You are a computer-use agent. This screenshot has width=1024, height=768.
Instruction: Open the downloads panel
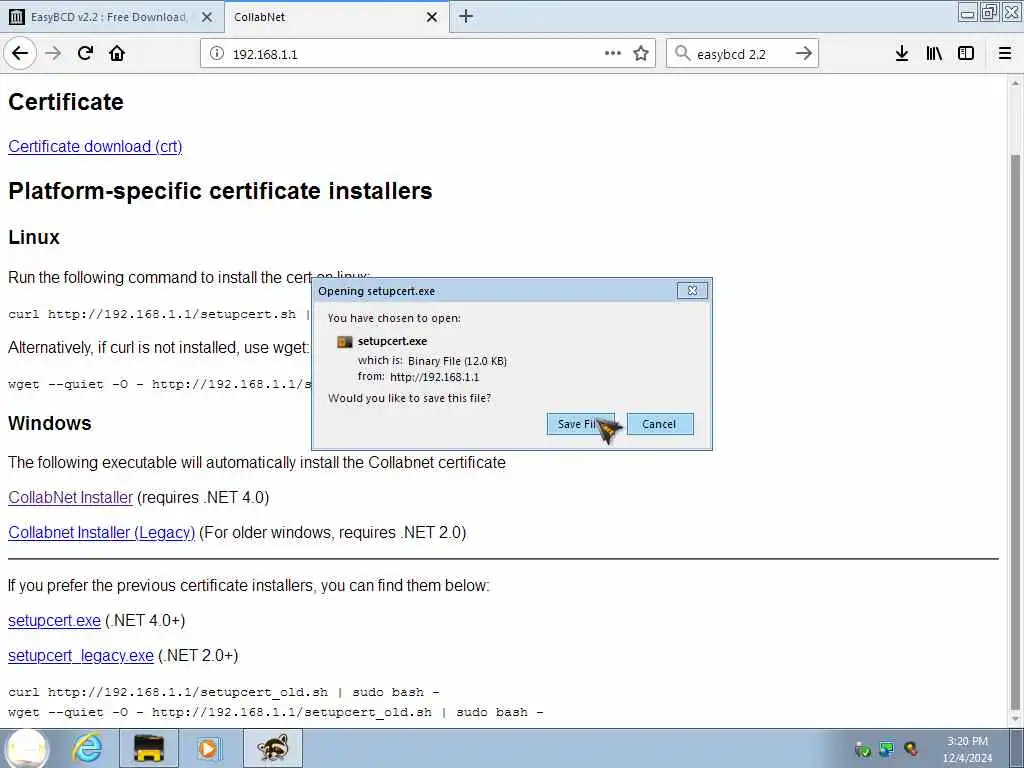(x=902, y=54)
